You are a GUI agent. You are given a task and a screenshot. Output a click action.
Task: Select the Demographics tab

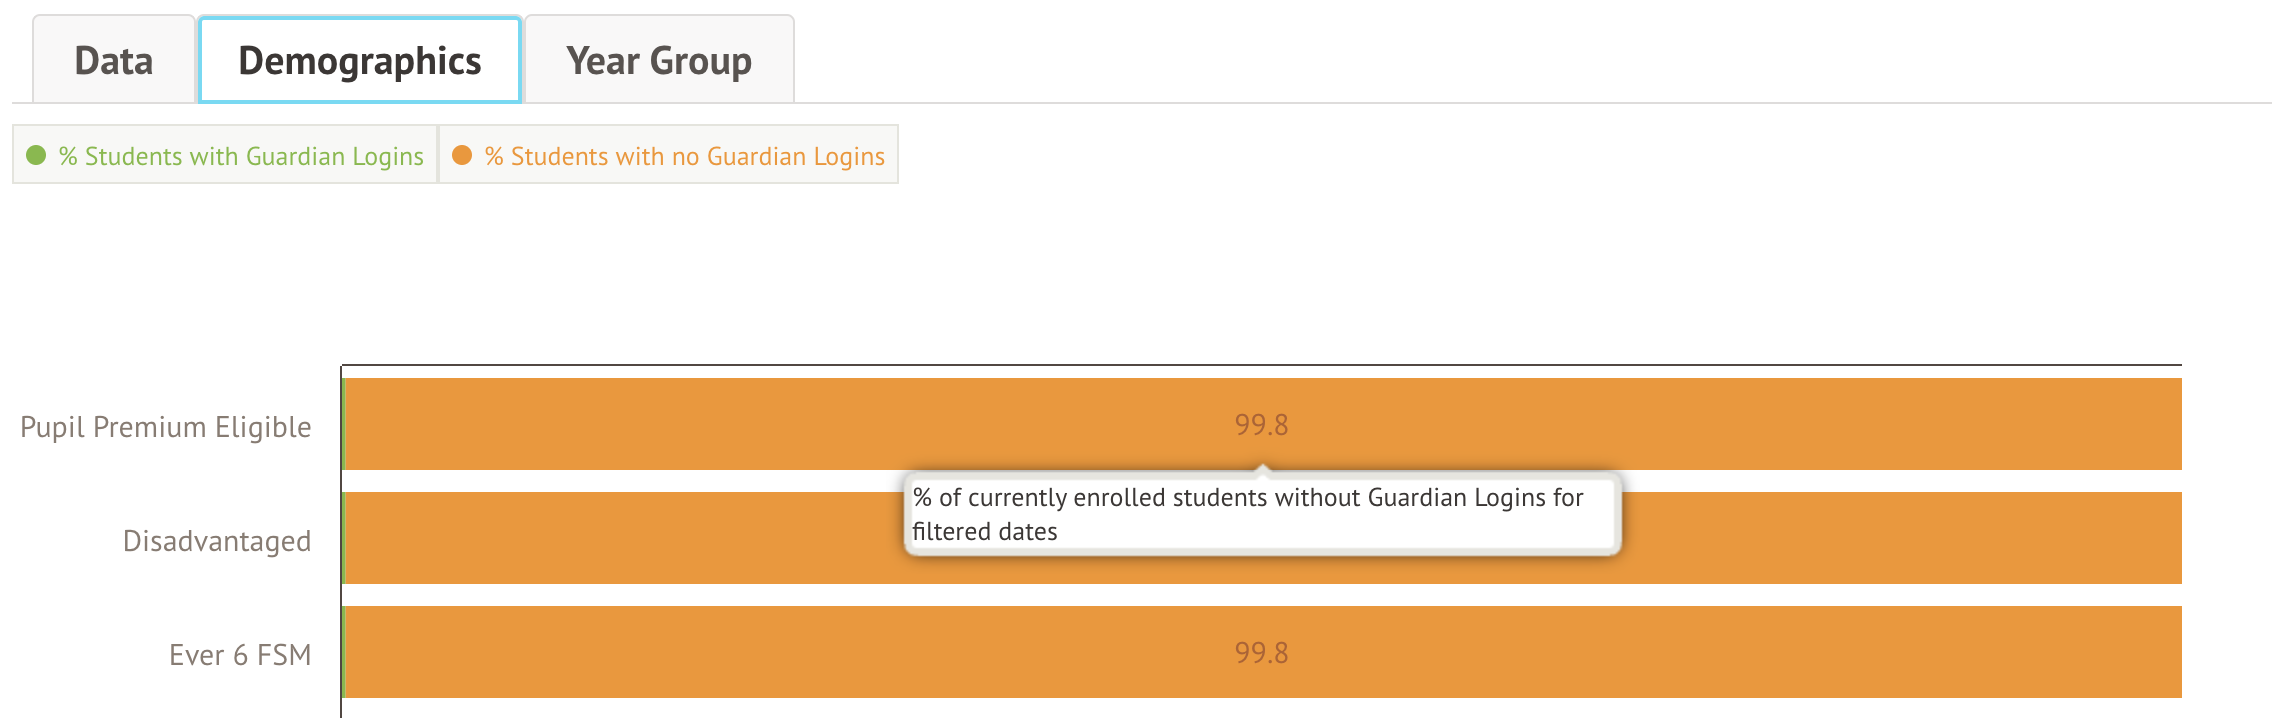click(360, 61)
